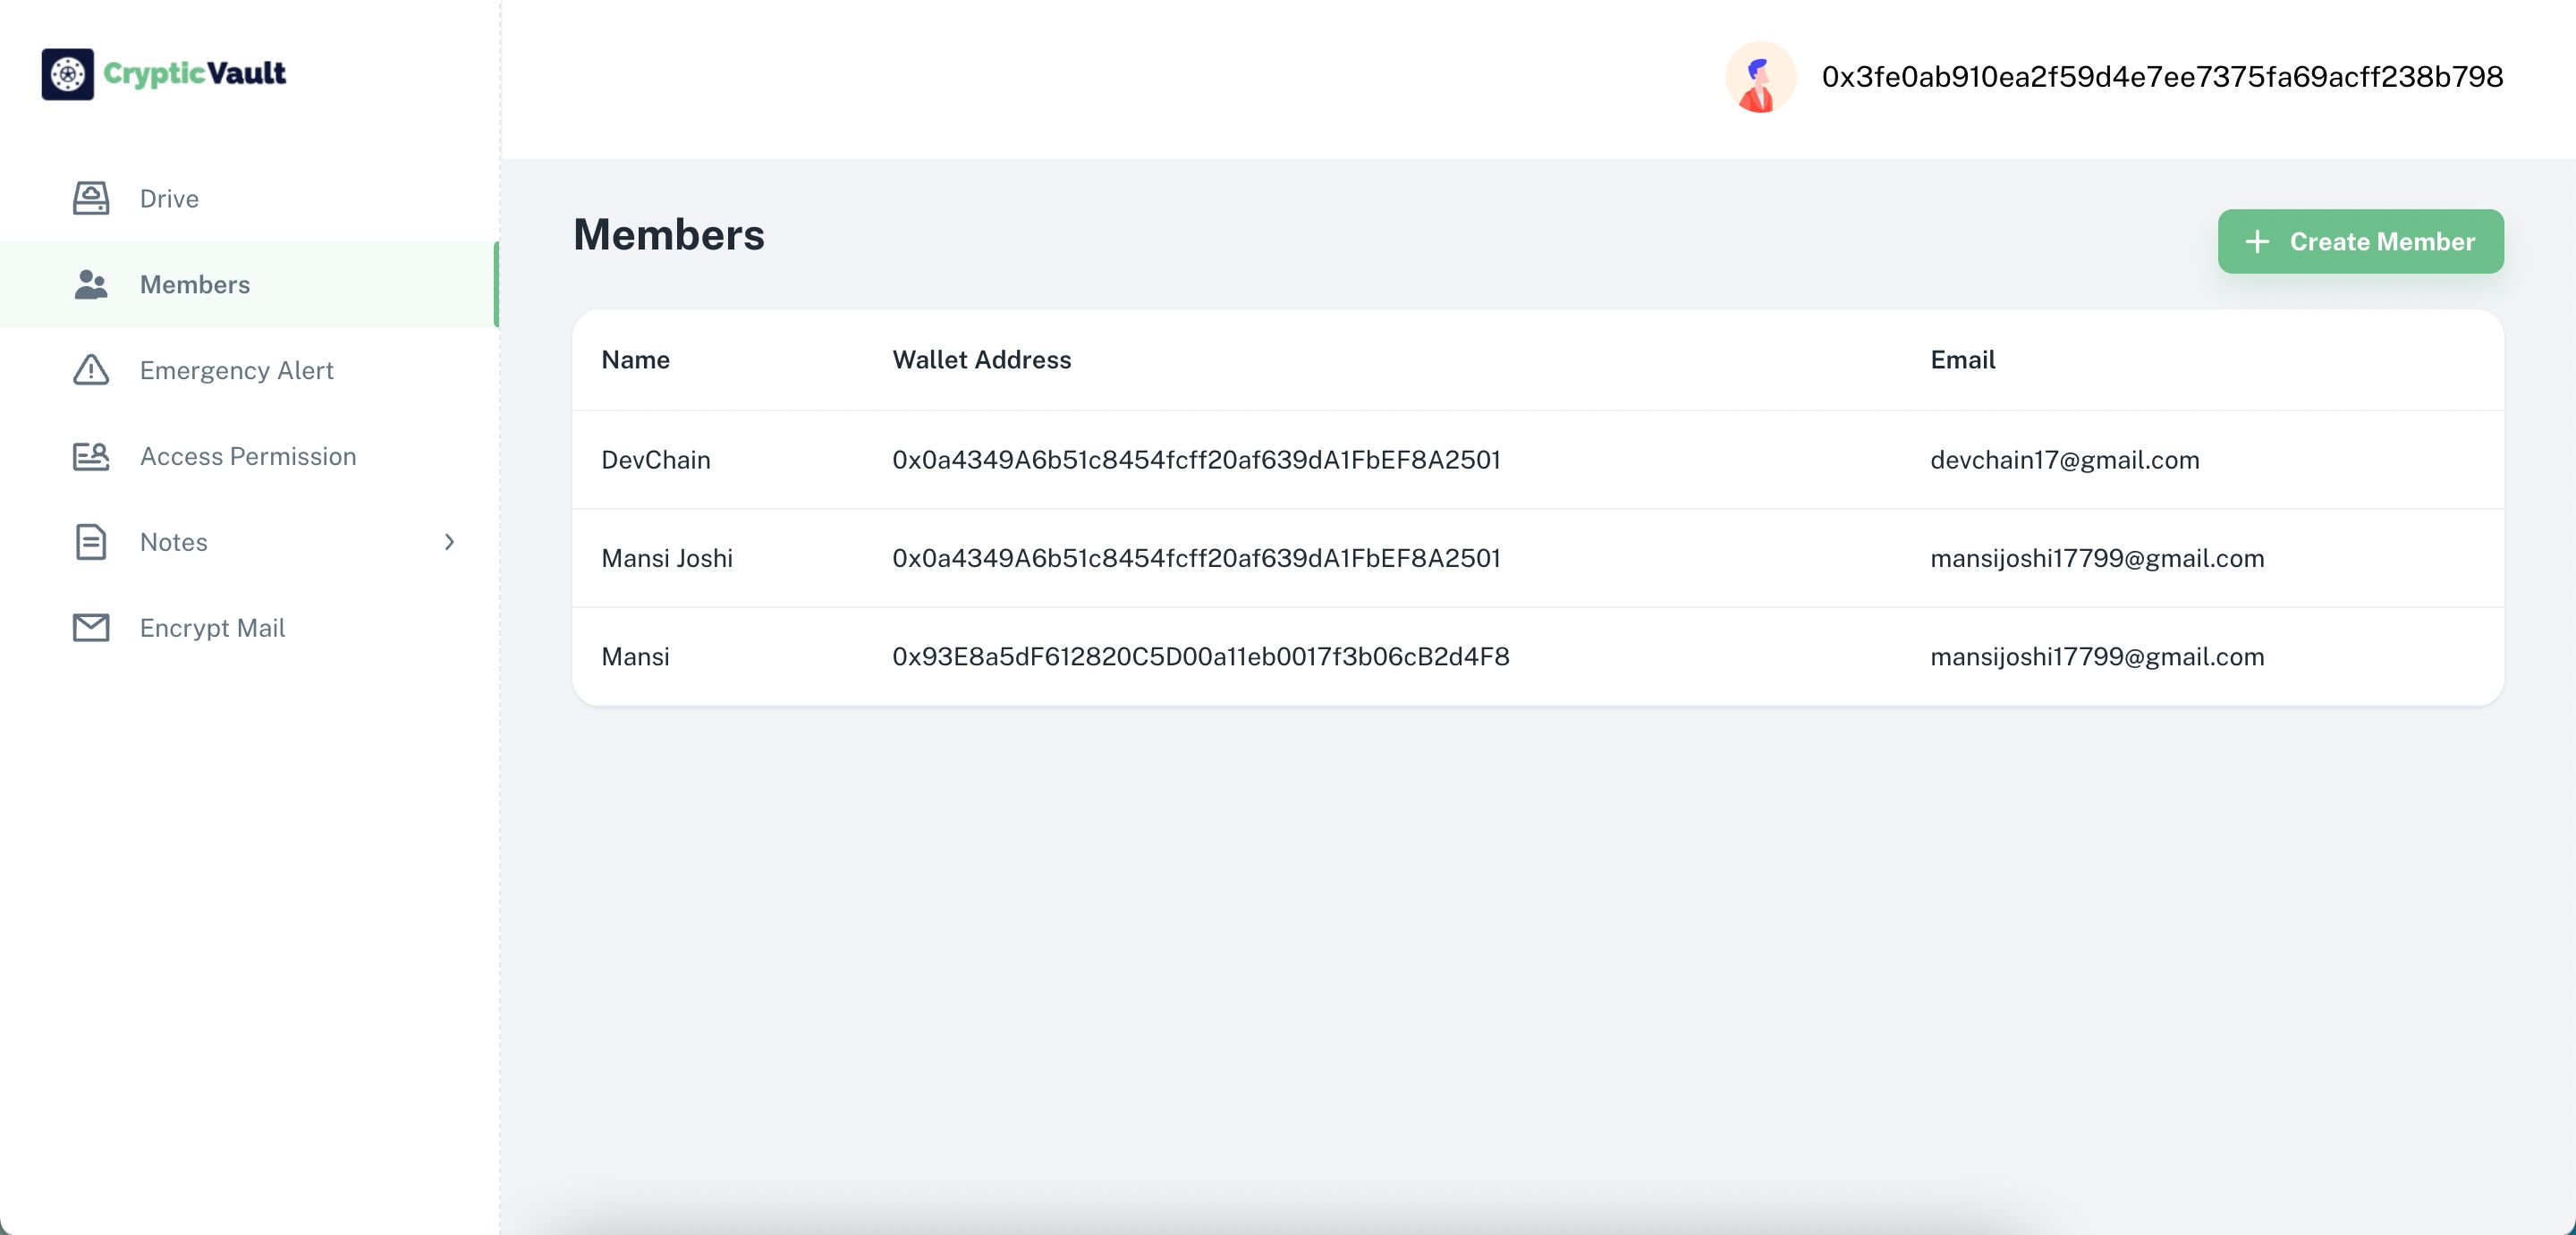Click the user avatar in header
2576x1235 pixels.
pyautogui.click(x=1760, y=77)
